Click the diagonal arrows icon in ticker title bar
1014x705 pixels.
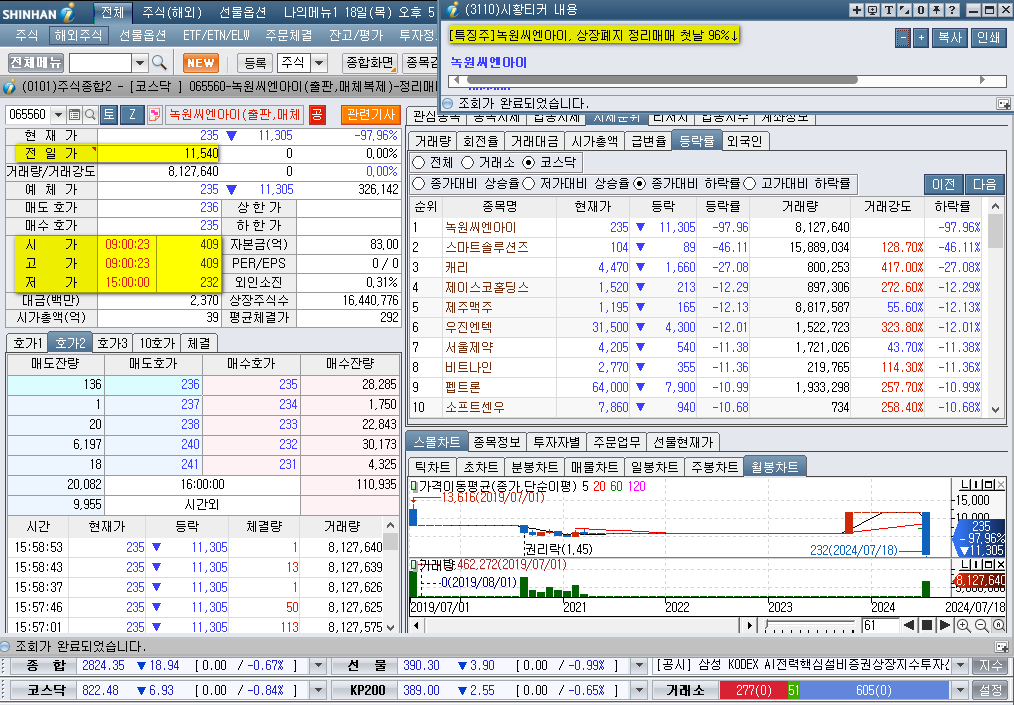pos(904,10)
